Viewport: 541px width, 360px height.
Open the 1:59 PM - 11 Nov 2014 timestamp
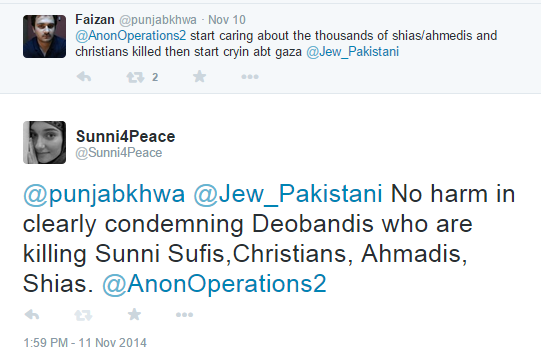click(85, 343)
